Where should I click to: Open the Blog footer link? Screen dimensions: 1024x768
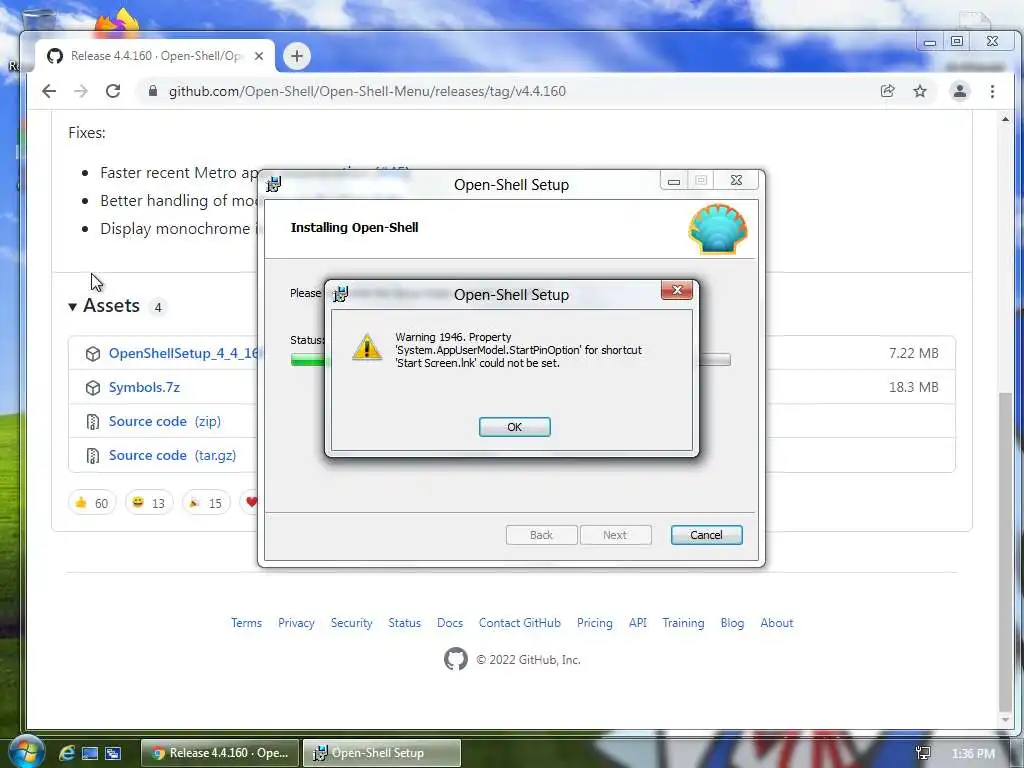click(732, 623)
